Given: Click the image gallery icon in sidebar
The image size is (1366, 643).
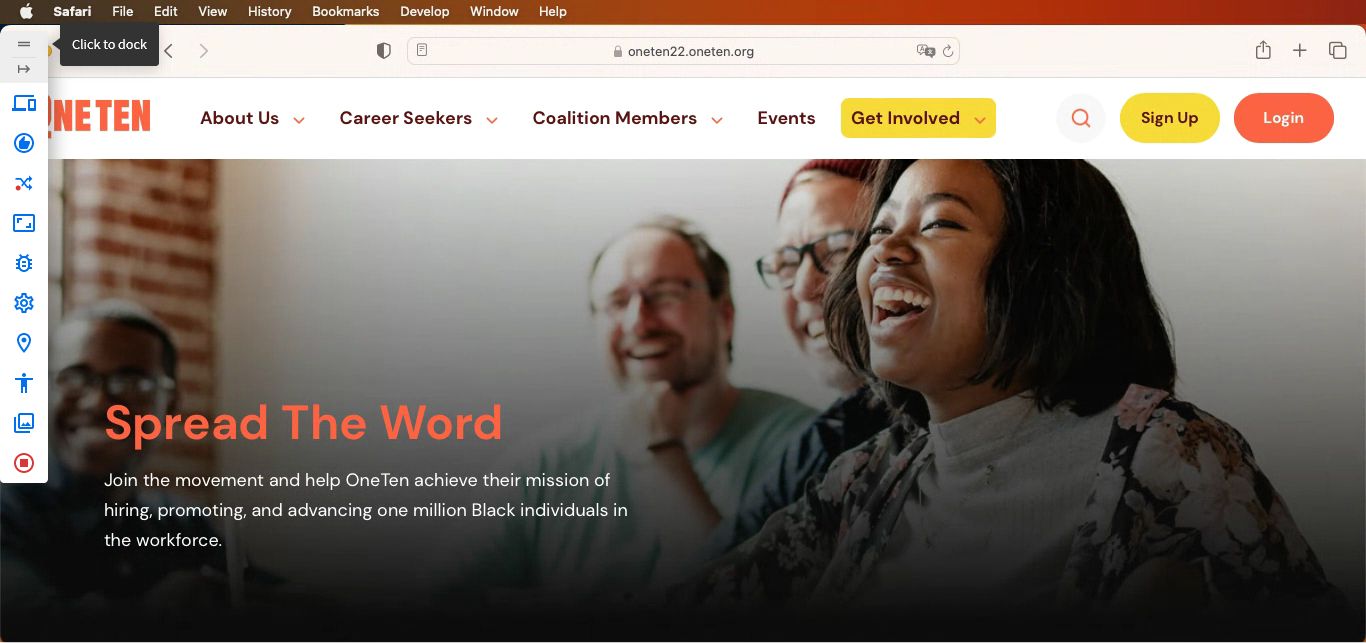Looking at the screenshot, I should [x=24, y=423].
